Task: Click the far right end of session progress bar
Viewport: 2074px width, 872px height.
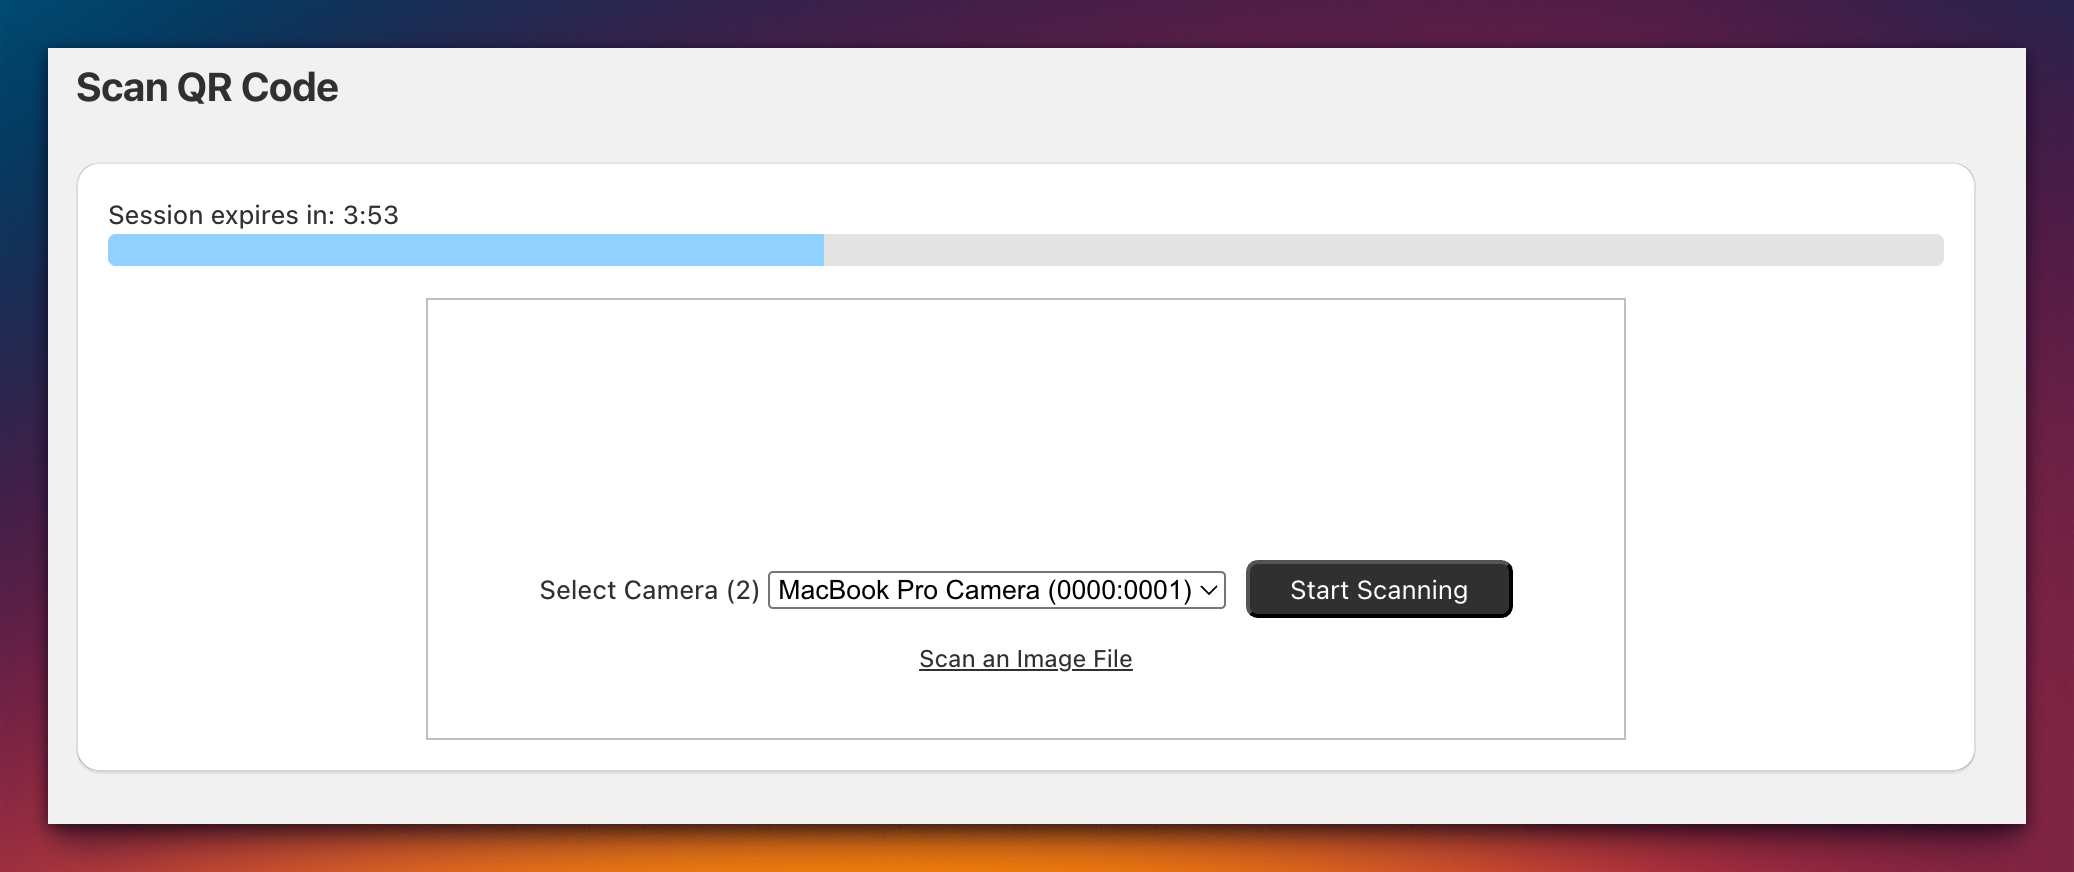Action: [1936, 250]
